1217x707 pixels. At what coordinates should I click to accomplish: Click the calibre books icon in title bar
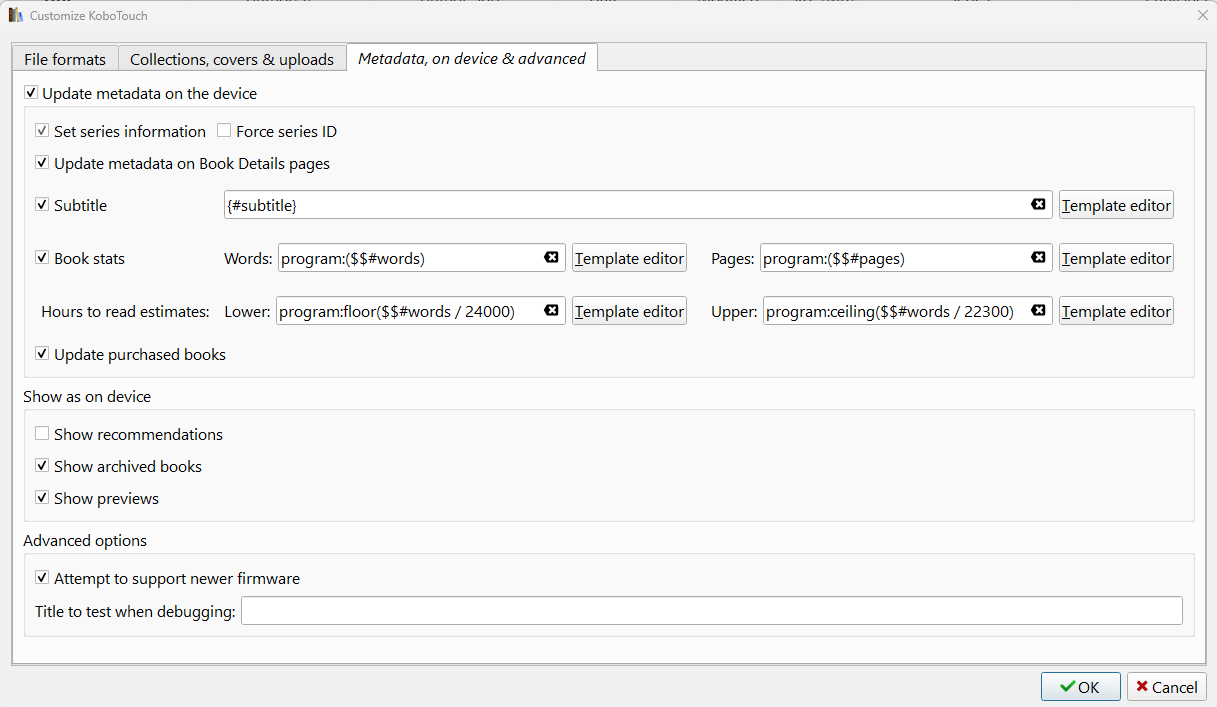tap(15, 16)
